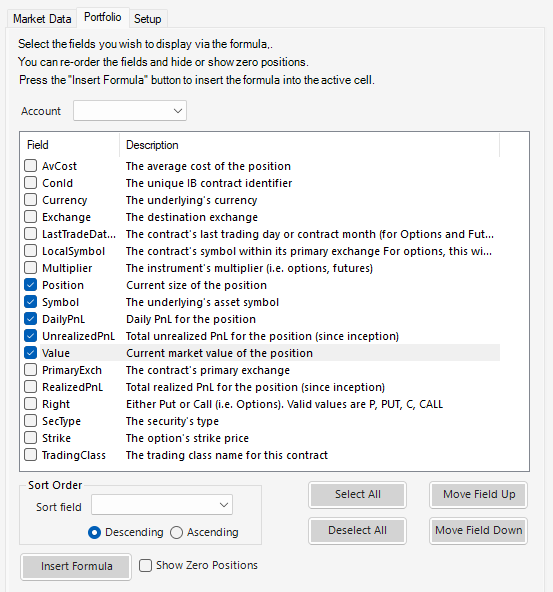Screen dimensions: 553x592
Task: Click 'The underlying's asset symbol' description
Action: 202,302
